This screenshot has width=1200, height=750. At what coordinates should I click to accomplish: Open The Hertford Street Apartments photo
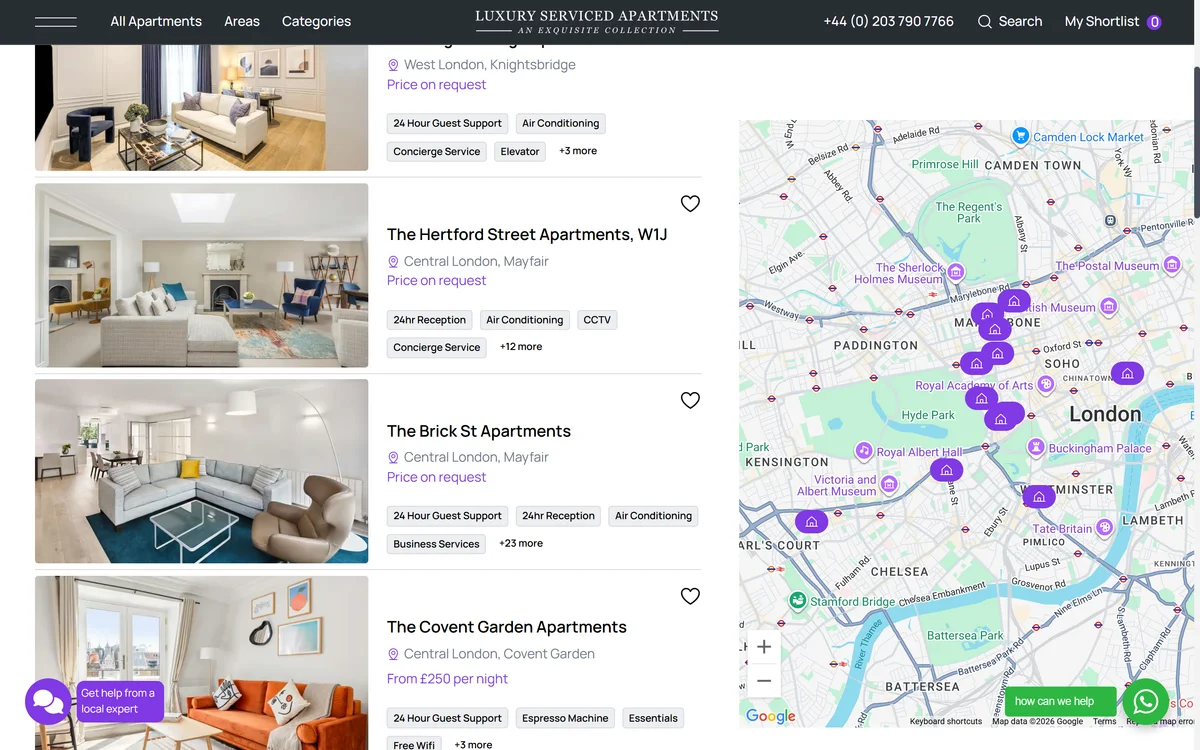(x=202, y=275)
